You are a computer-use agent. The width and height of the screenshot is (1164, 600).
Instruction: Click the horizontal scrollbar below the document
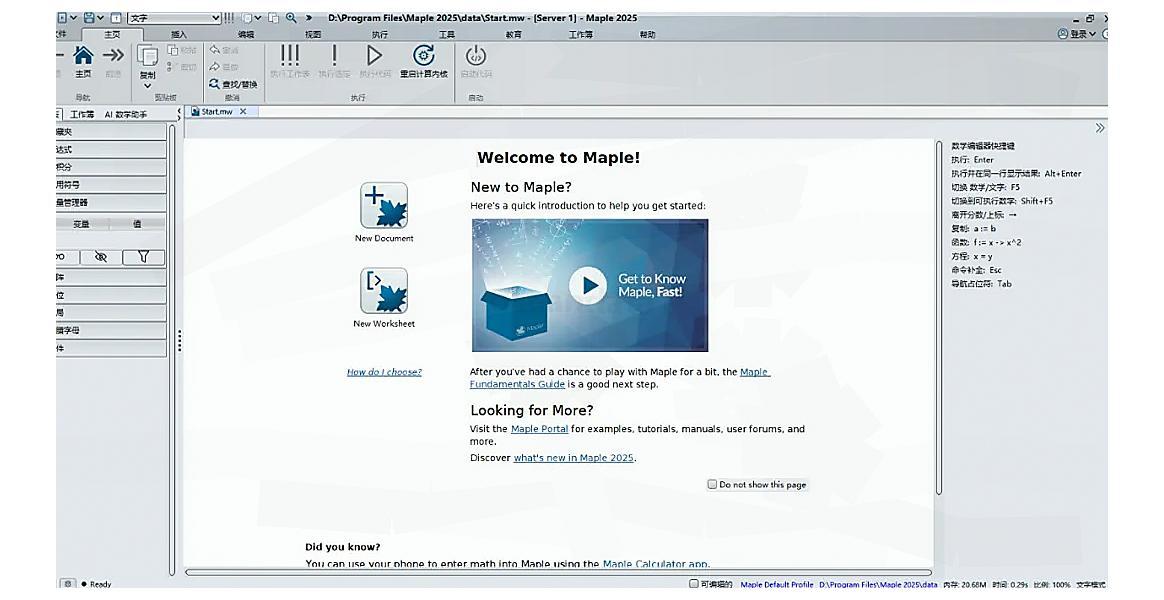pos(558,572)
